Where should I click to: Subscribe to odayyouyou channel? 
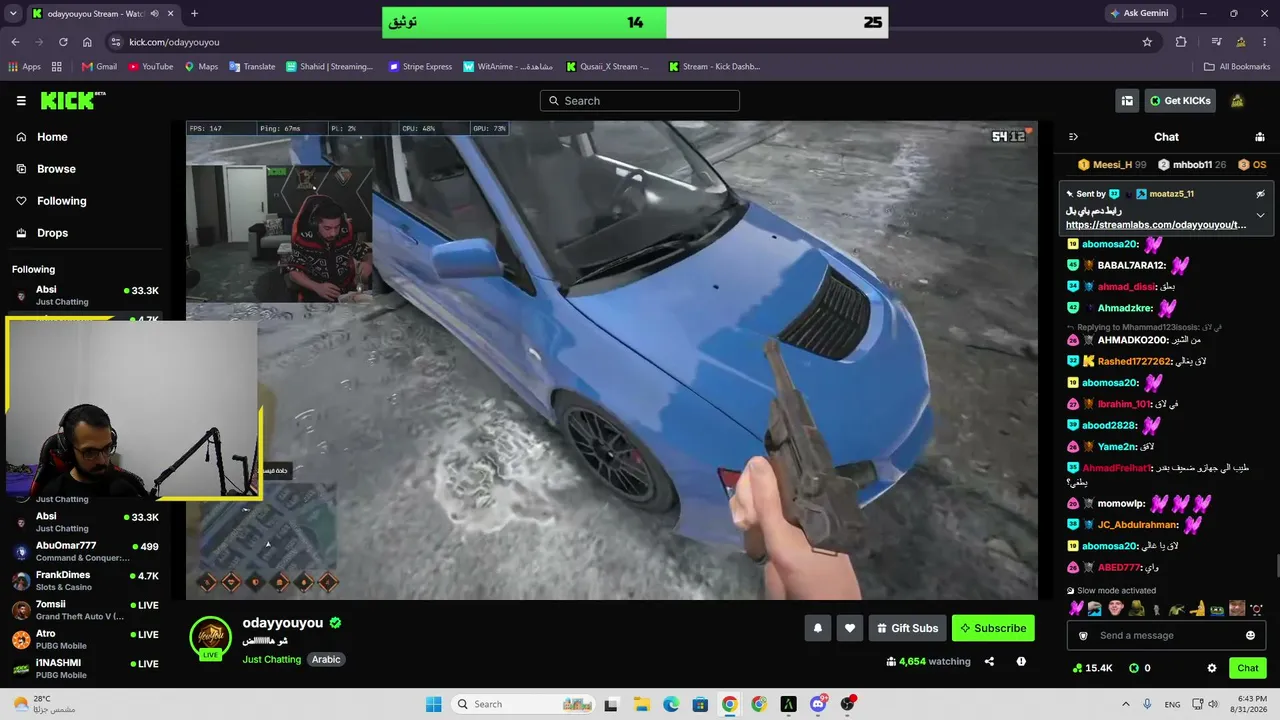pyautogui.click(x=993, y=628)
